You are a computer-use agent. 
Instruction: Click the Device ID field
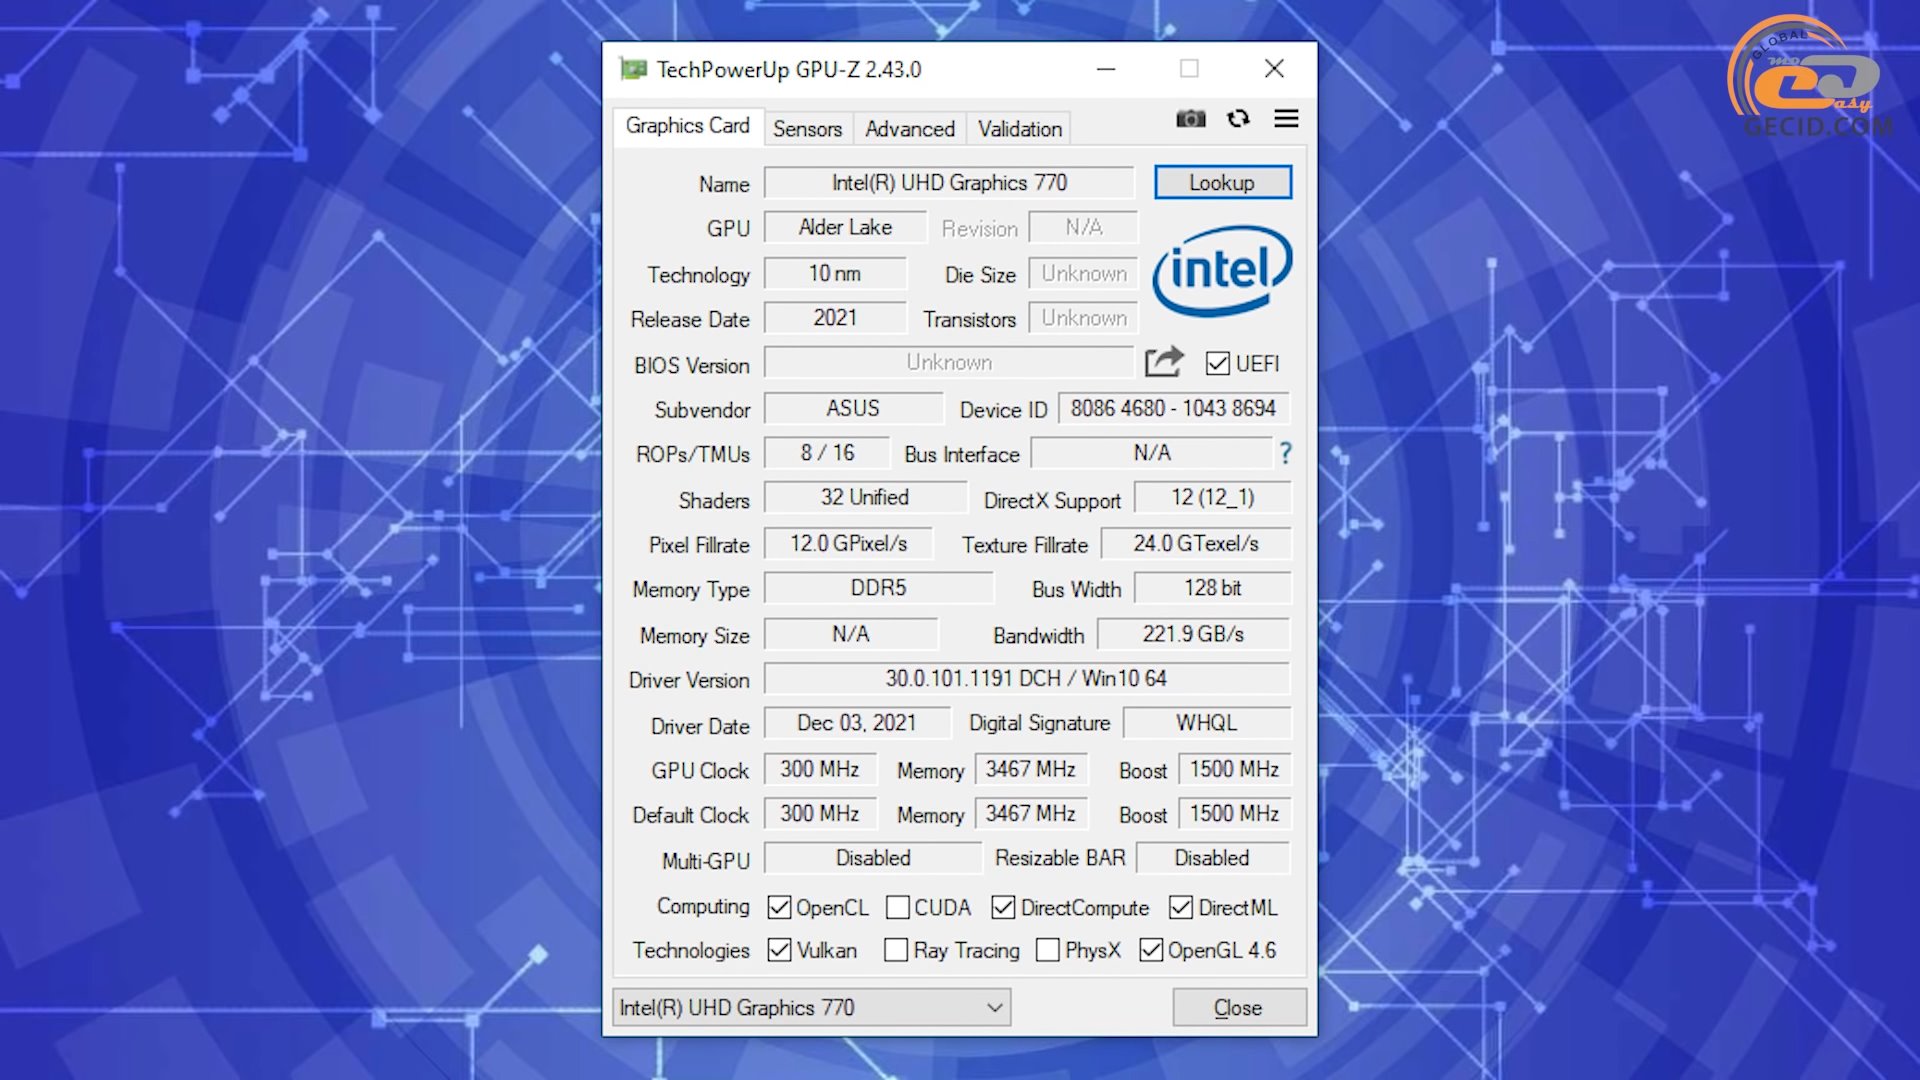(1172, 408)
